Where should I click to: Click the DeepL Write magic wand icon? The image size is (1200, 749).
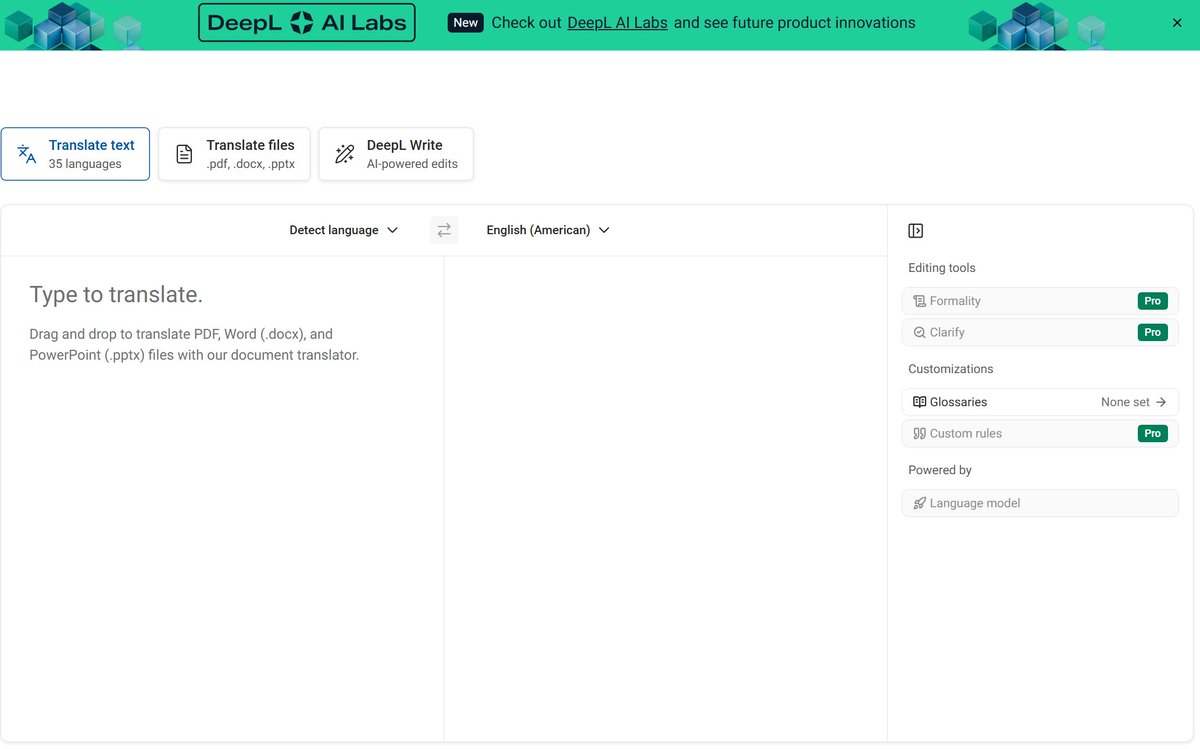point(345,154)
